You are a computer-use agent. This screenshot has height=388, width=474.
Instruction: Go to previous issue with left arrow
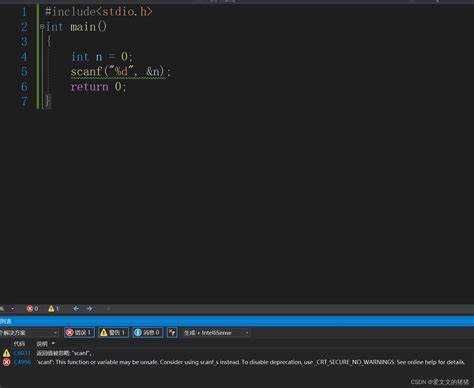[76, 309]
